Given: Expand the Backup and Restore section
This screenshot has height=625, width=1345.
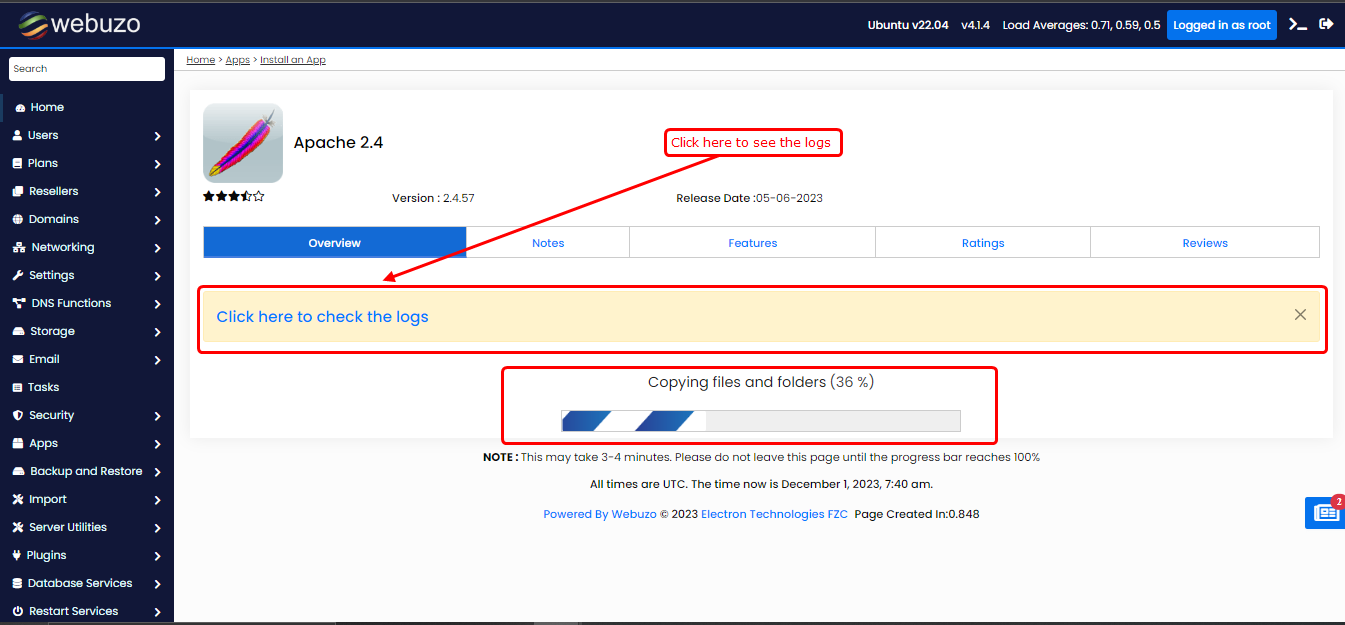Looking at the screenshot, I should 158,472.
